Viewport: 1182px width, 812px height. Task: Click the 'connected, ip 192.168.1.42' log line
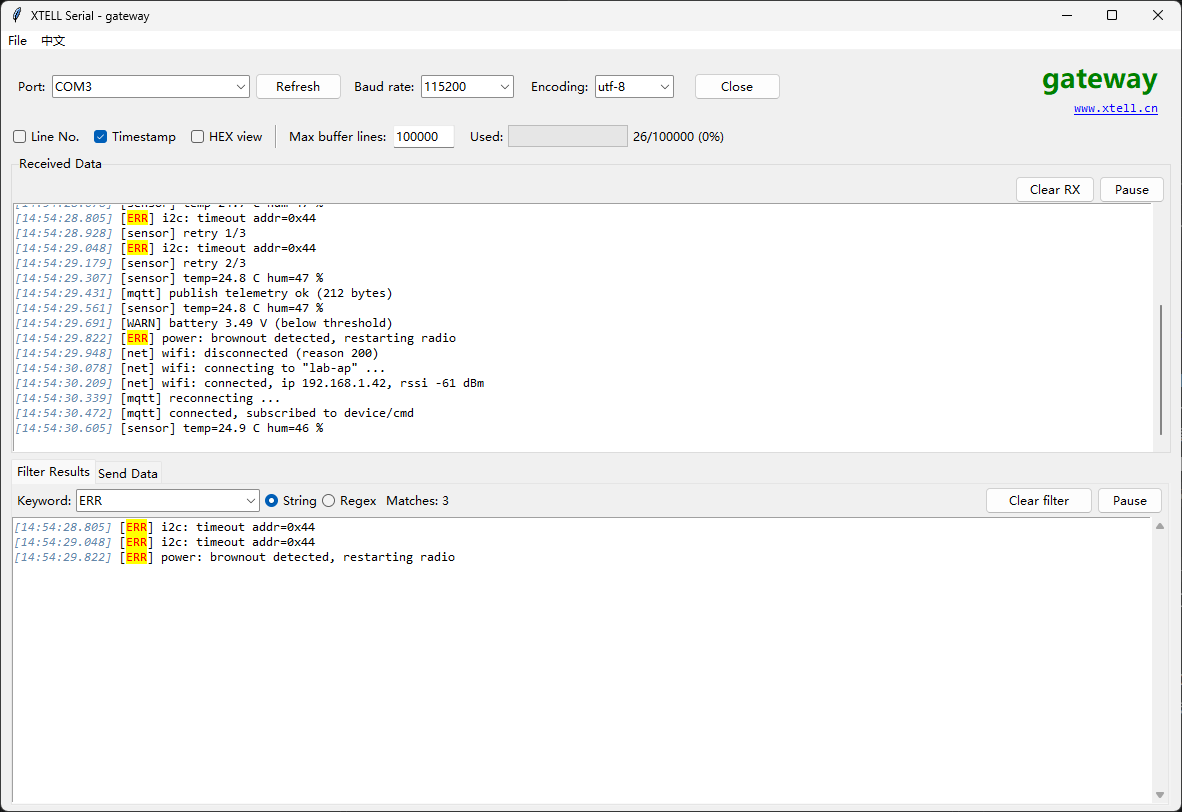pos(250,383)
